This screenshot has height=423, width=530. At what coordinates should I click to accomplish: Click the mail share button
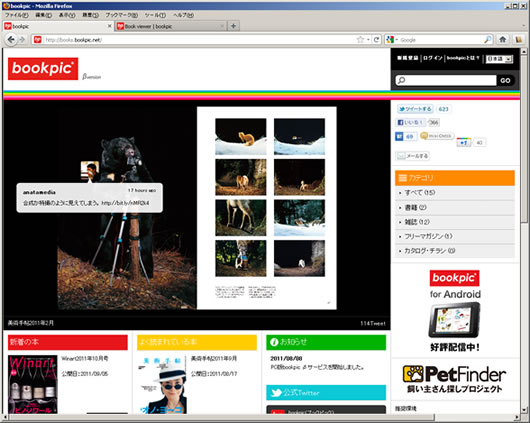point(412,156)
